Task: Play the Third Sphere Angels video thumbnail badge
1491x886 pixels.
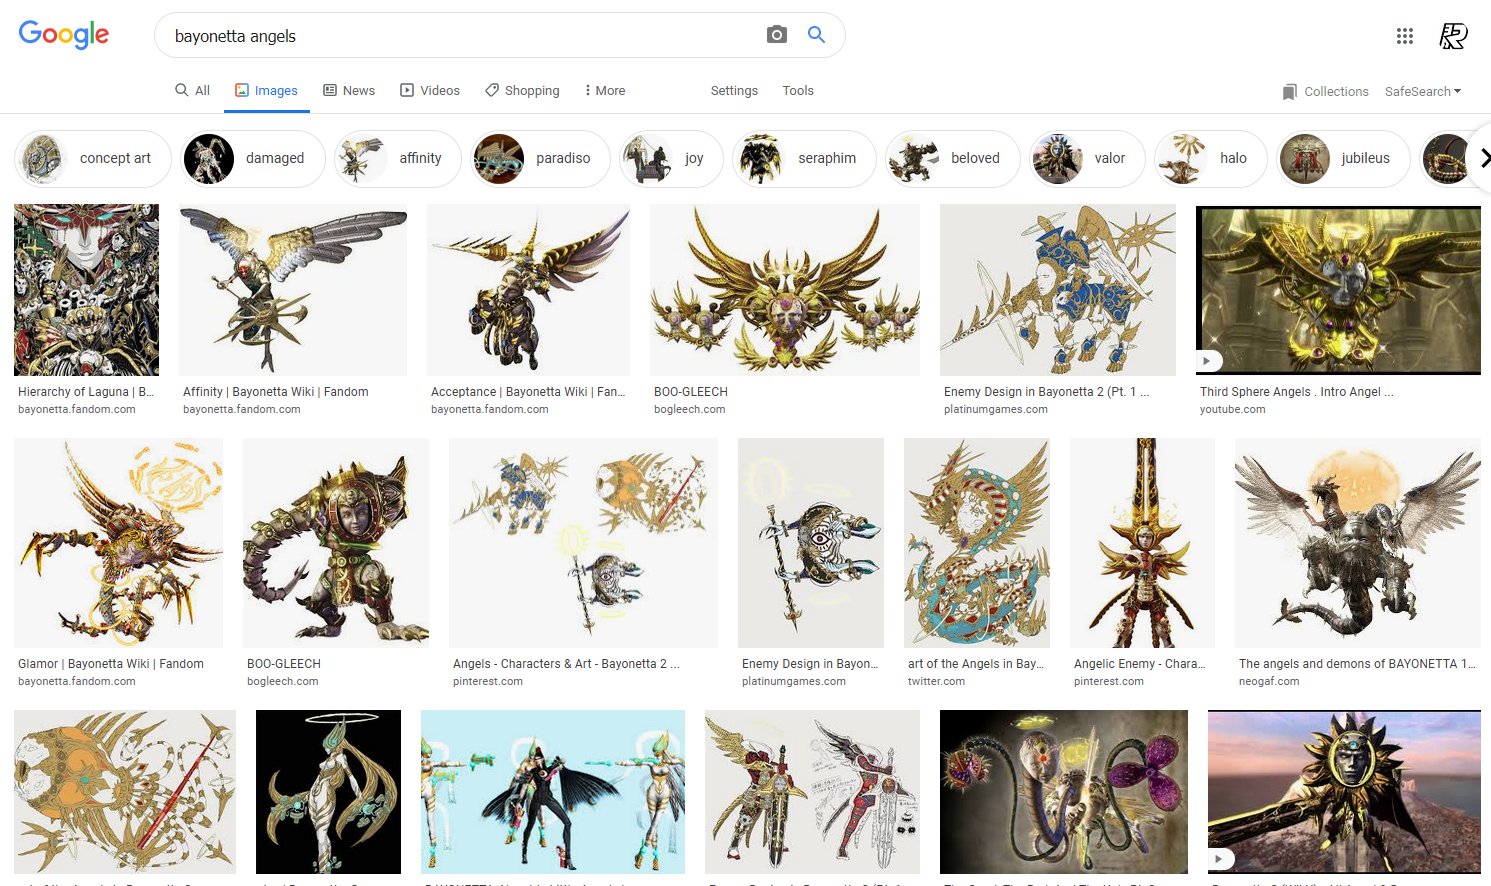Action: (x=1209, y=361)
